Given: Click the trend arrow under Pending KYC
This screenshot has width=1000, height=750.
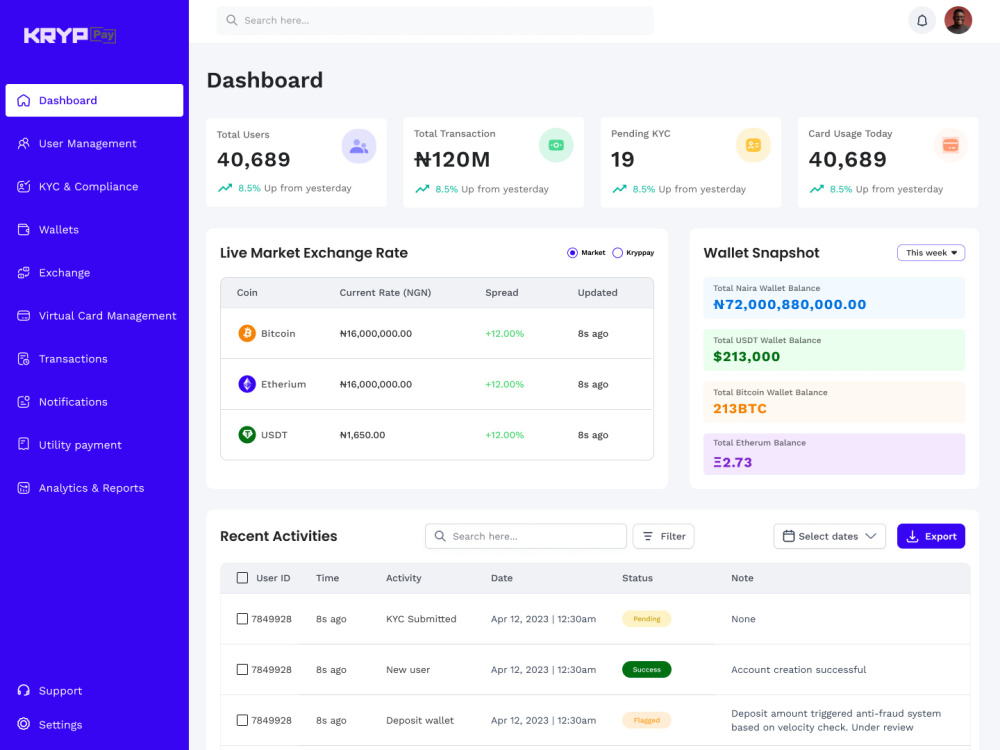Looking at the screenshot, I should [619, 189].
